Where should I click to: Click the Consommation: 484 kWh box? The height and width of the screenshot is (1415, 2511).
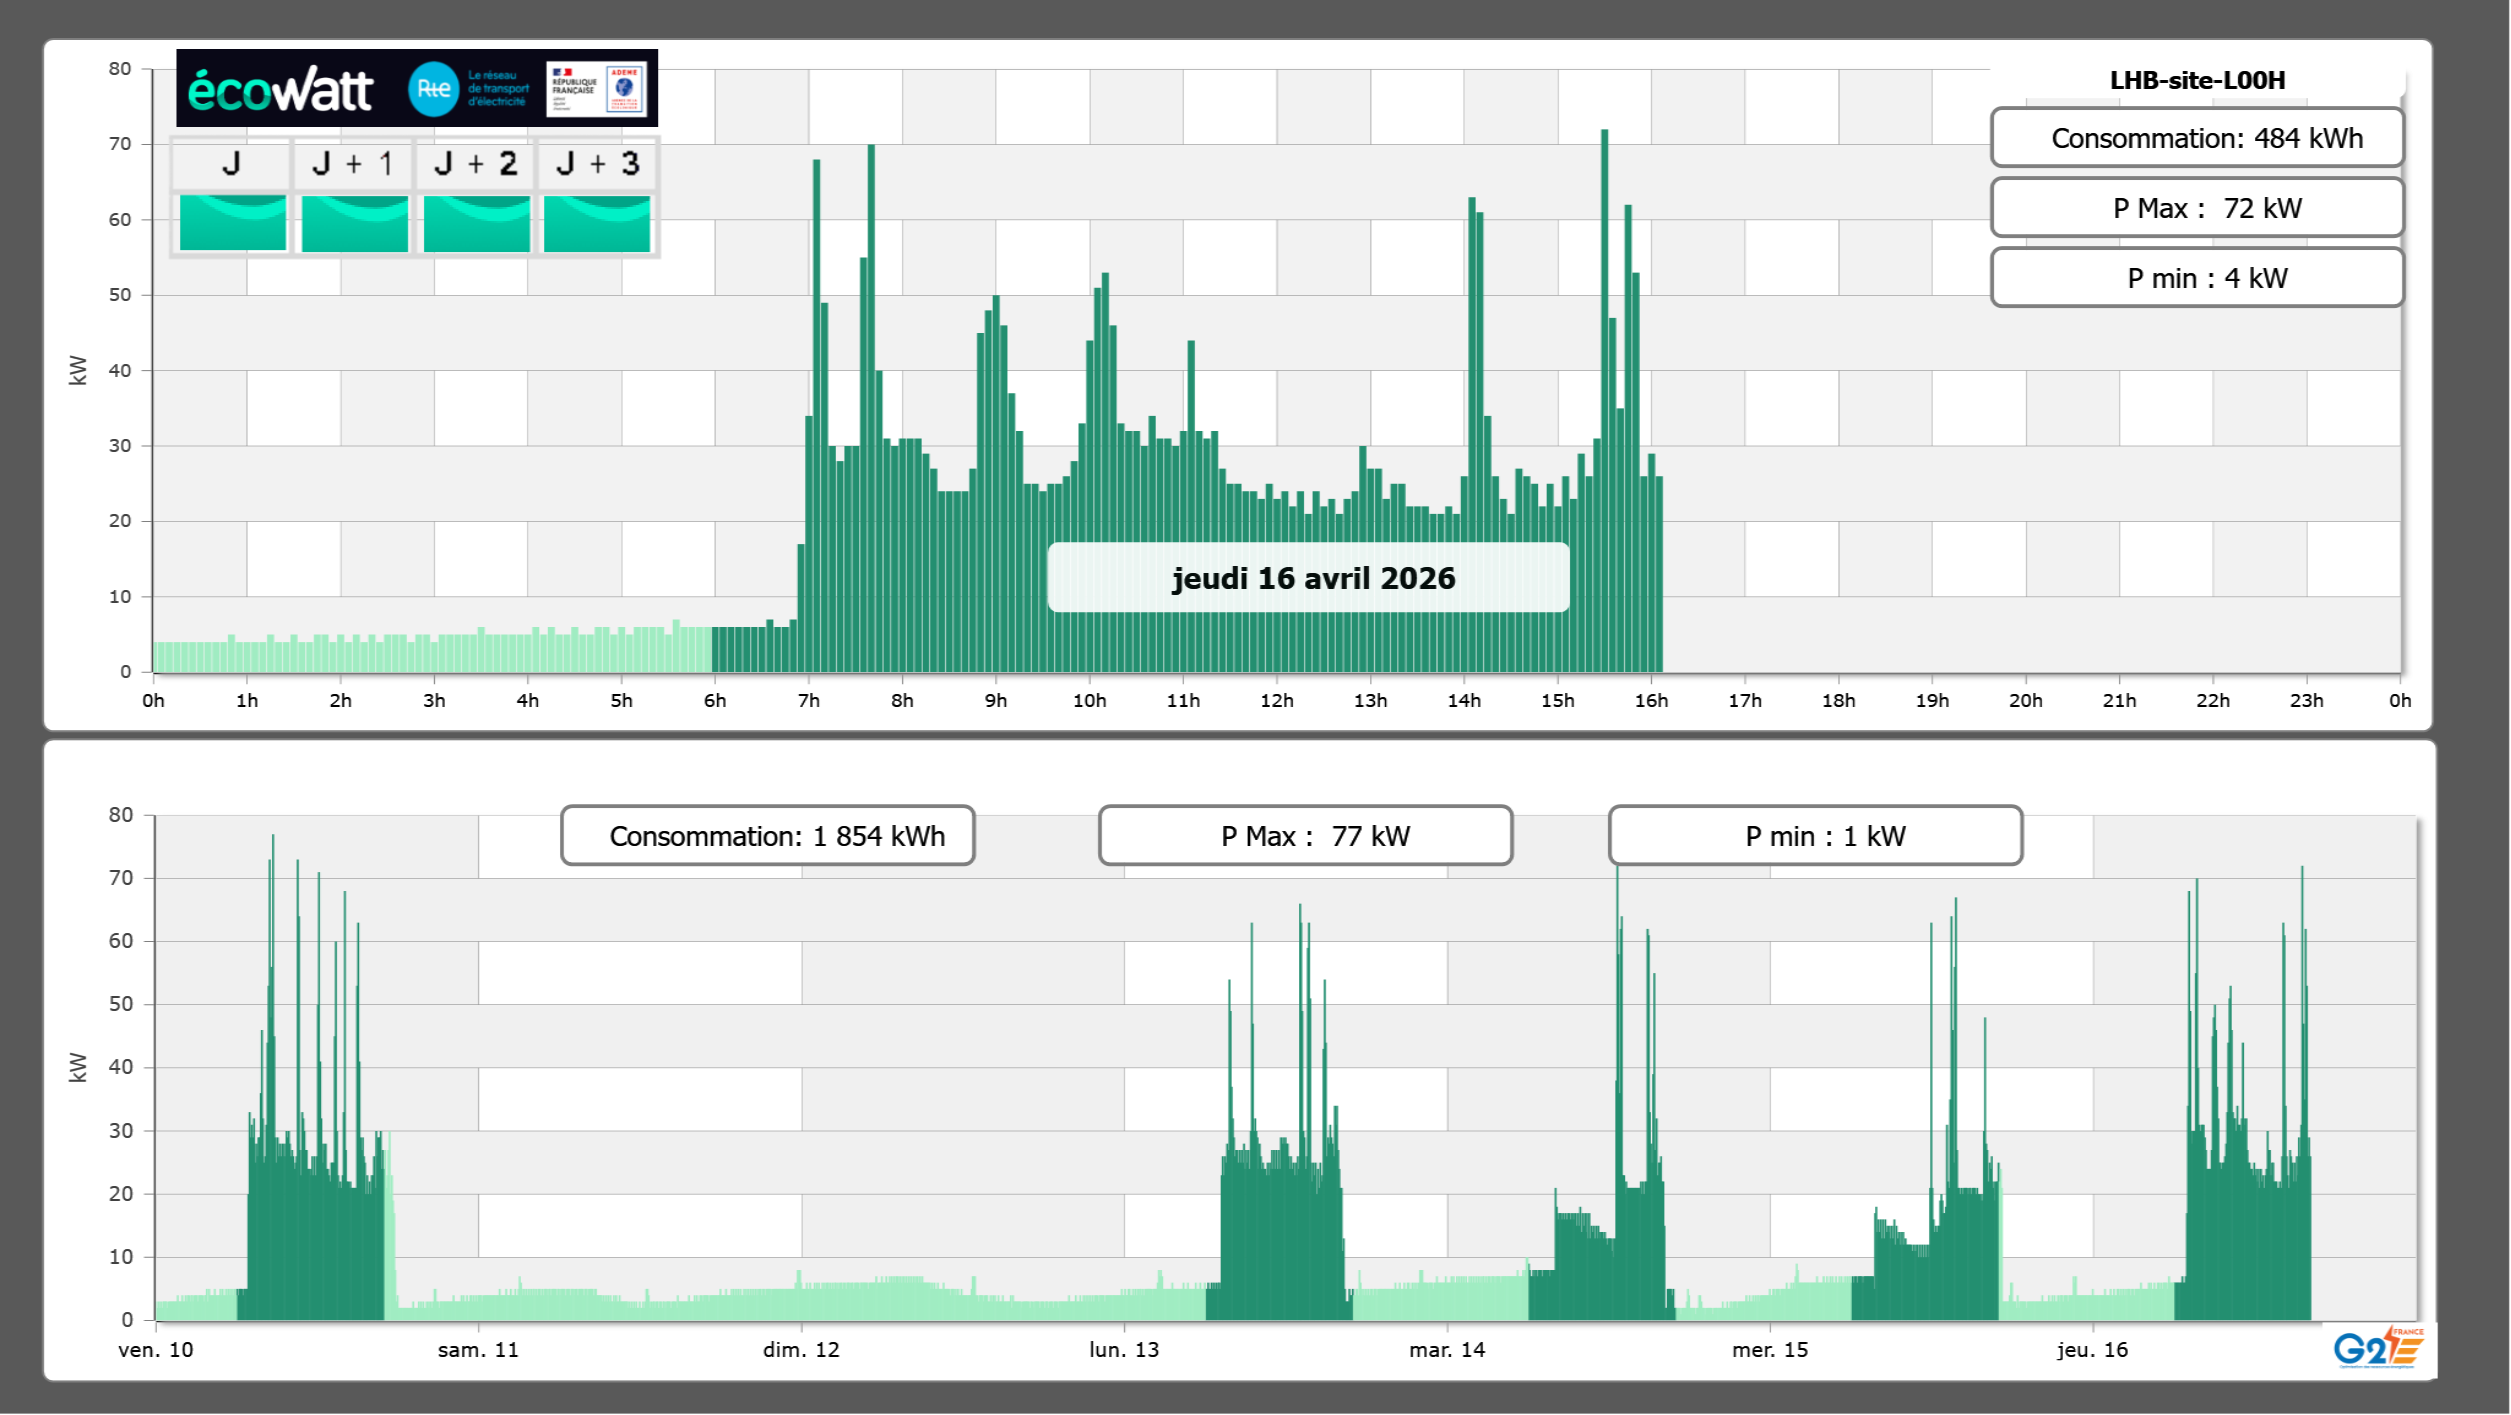click(2196, 138)
